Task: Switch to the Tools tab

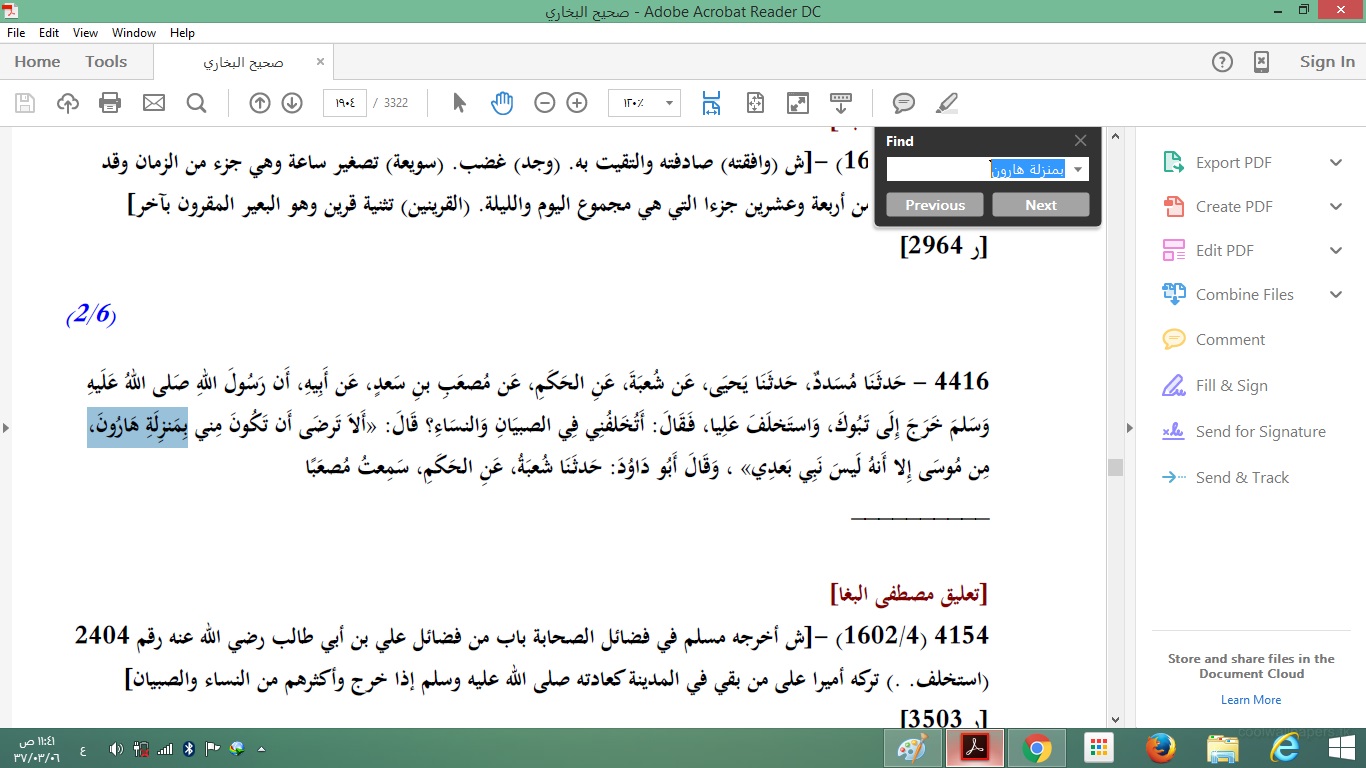Action: click(x=106, y=62)
